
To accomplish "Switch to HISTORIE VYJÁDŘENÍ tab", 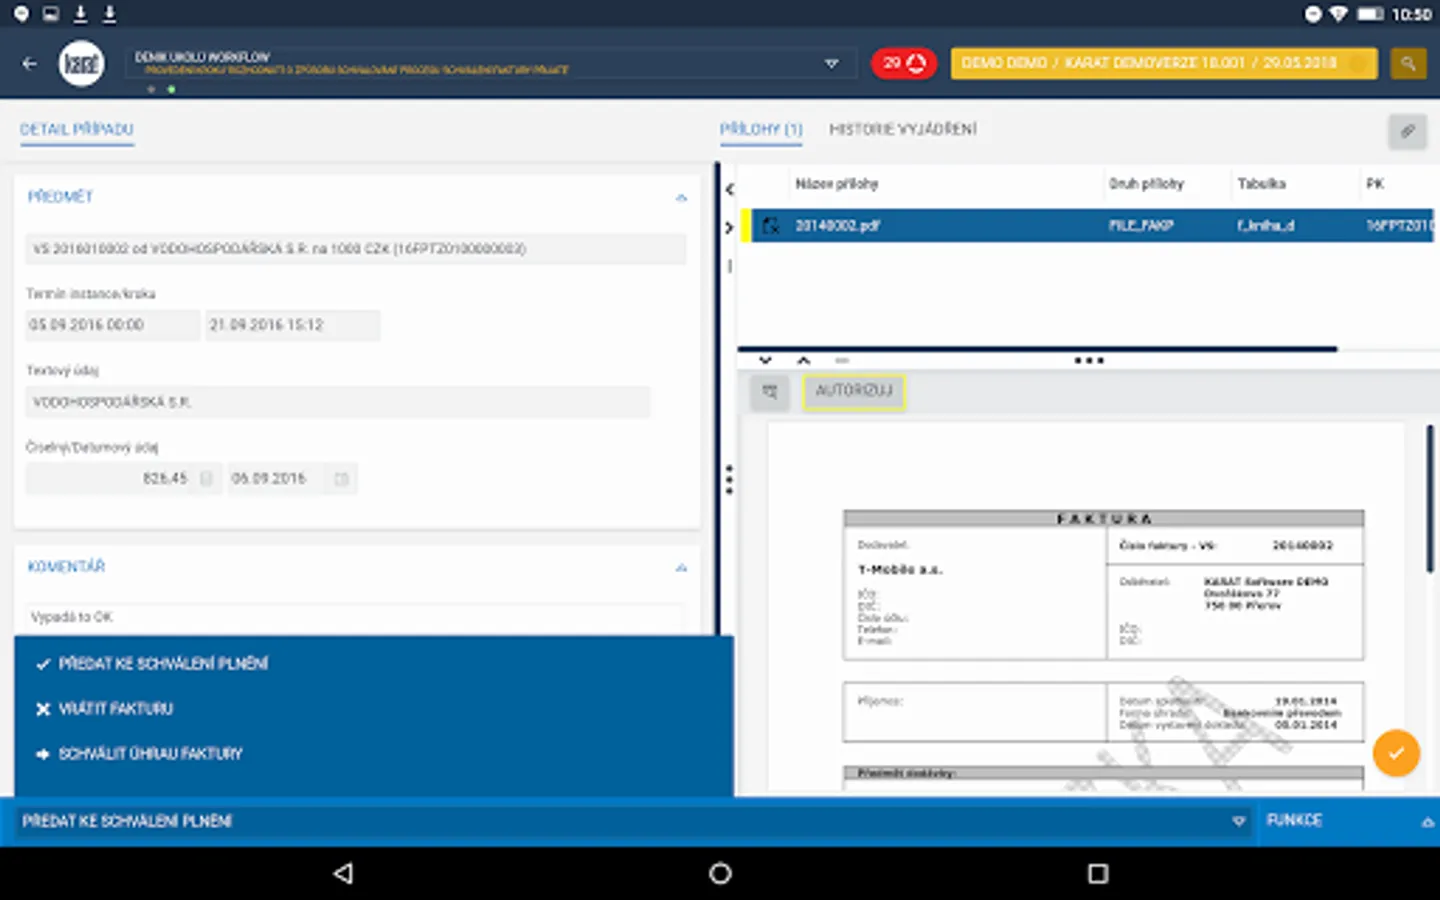I will coord(902,129).
